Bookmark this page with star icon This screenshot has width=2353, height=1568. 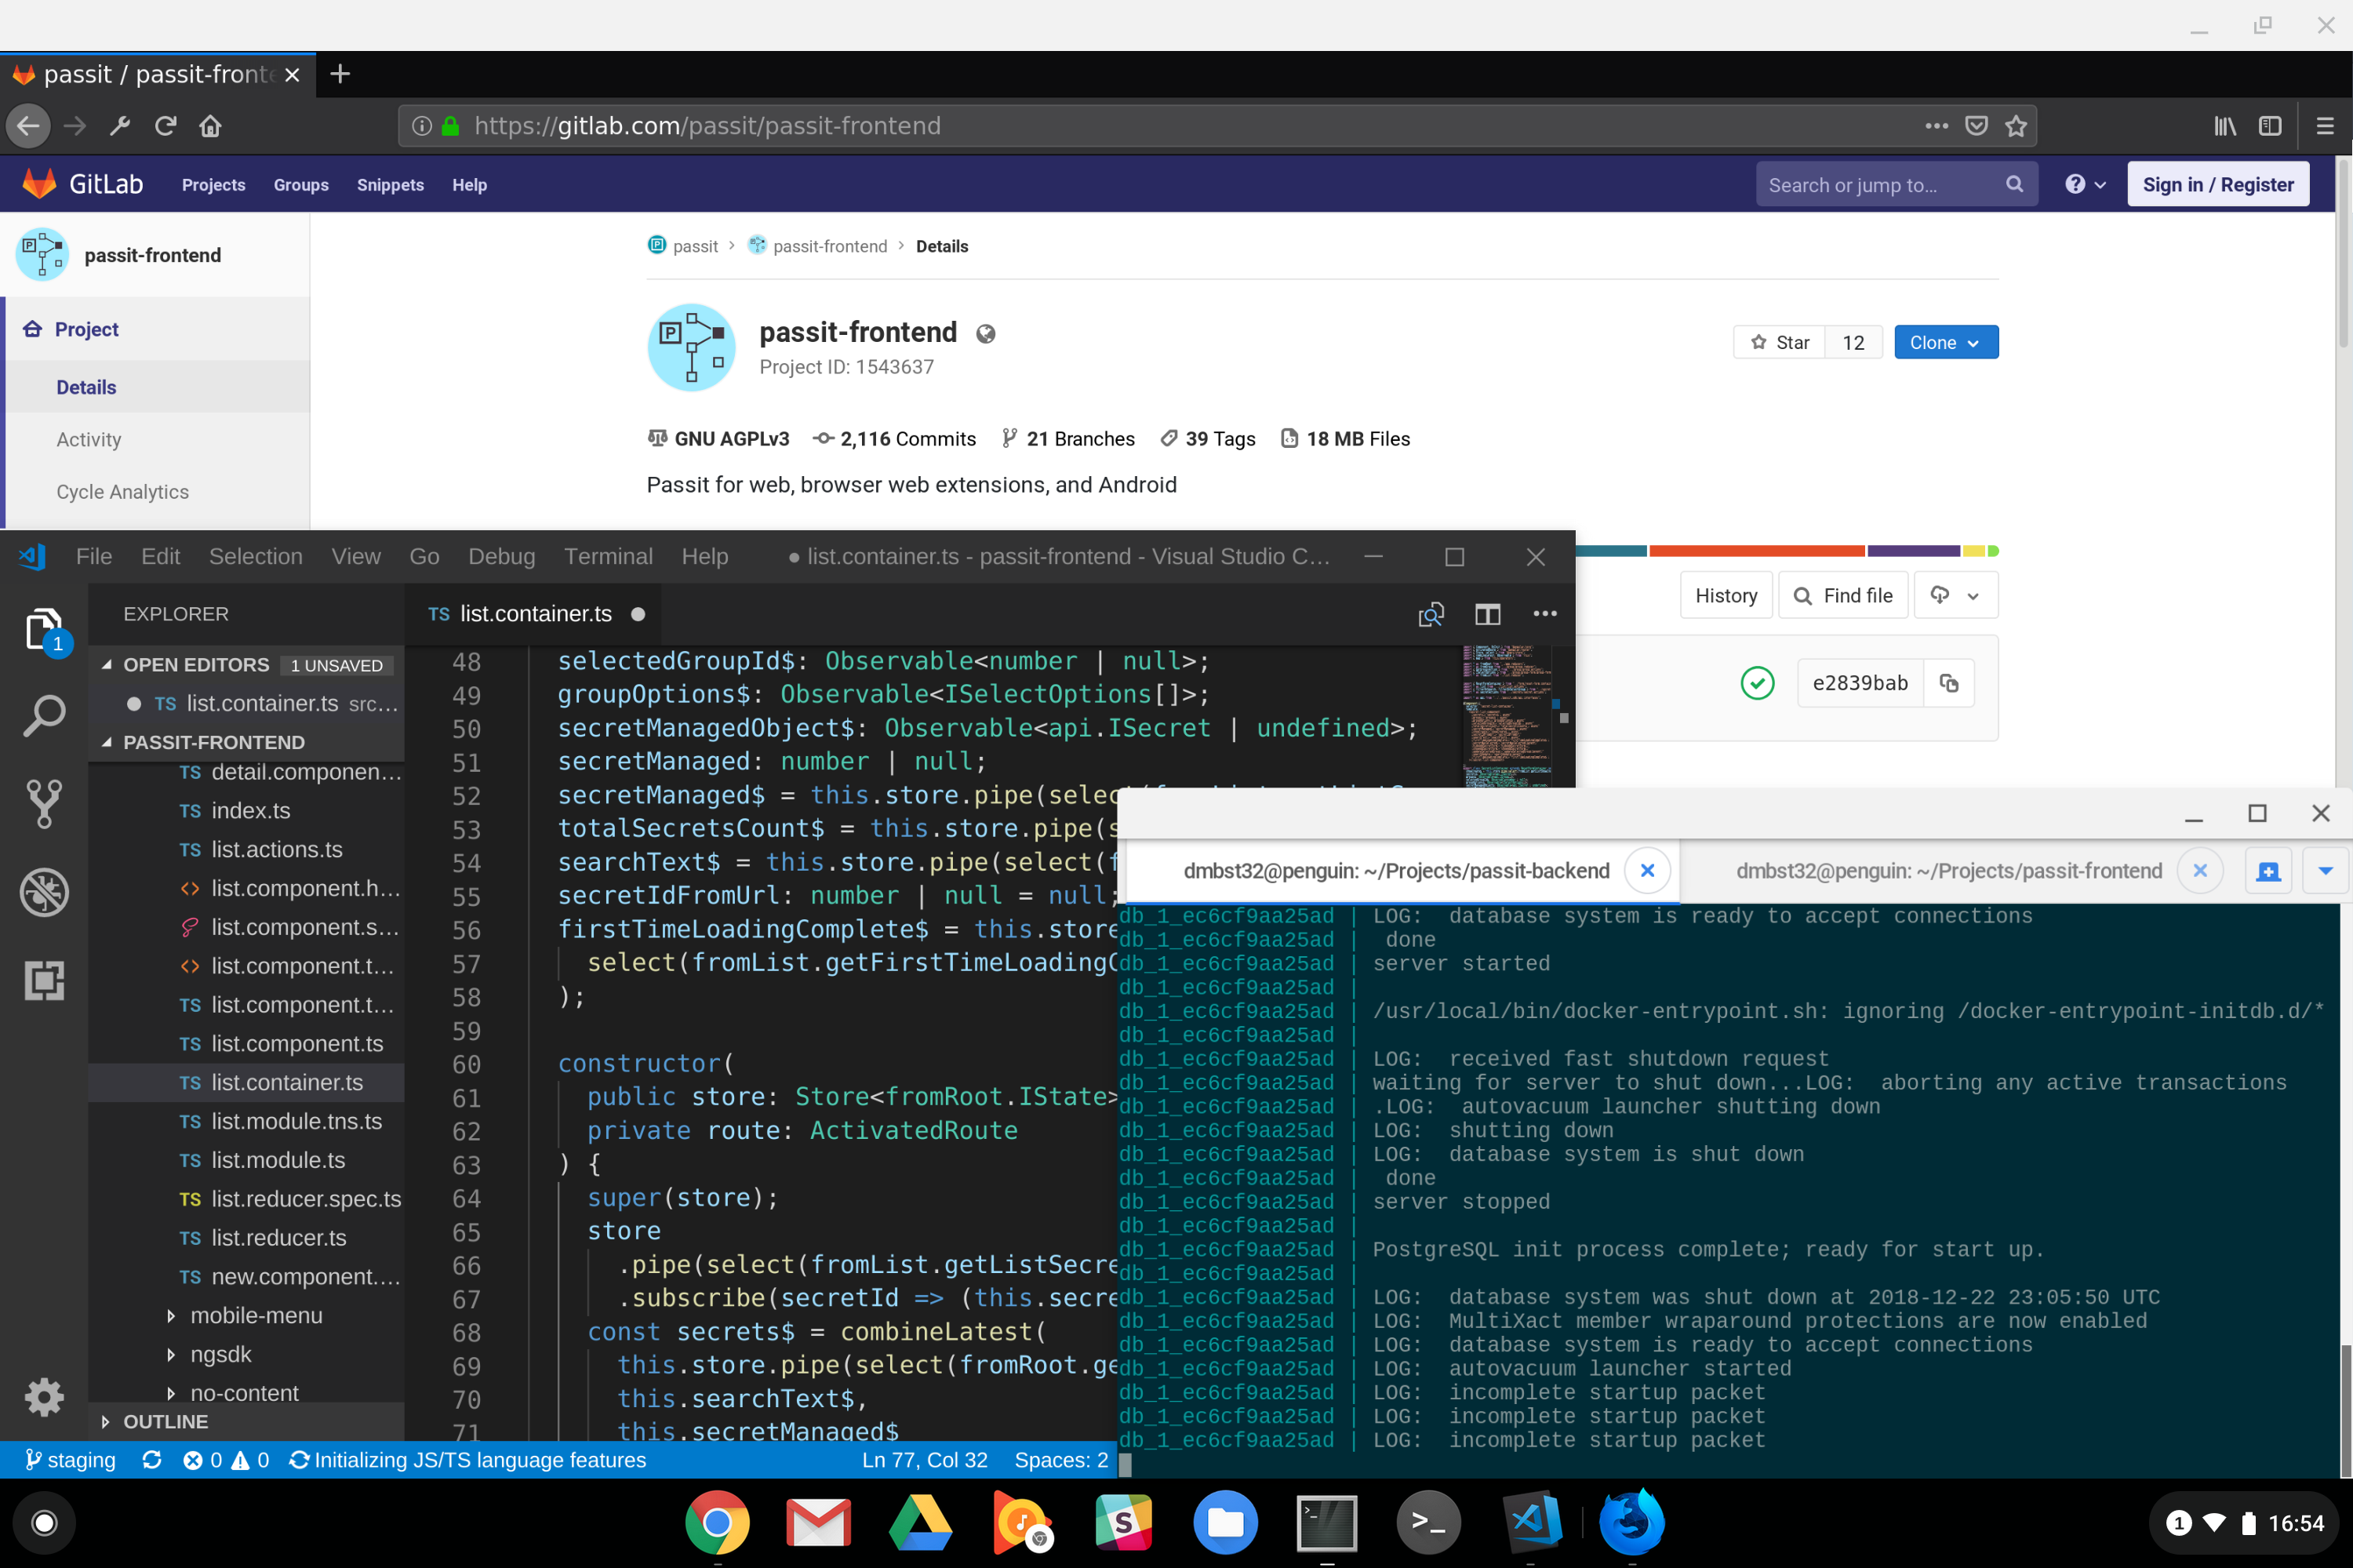(2016, 126)
